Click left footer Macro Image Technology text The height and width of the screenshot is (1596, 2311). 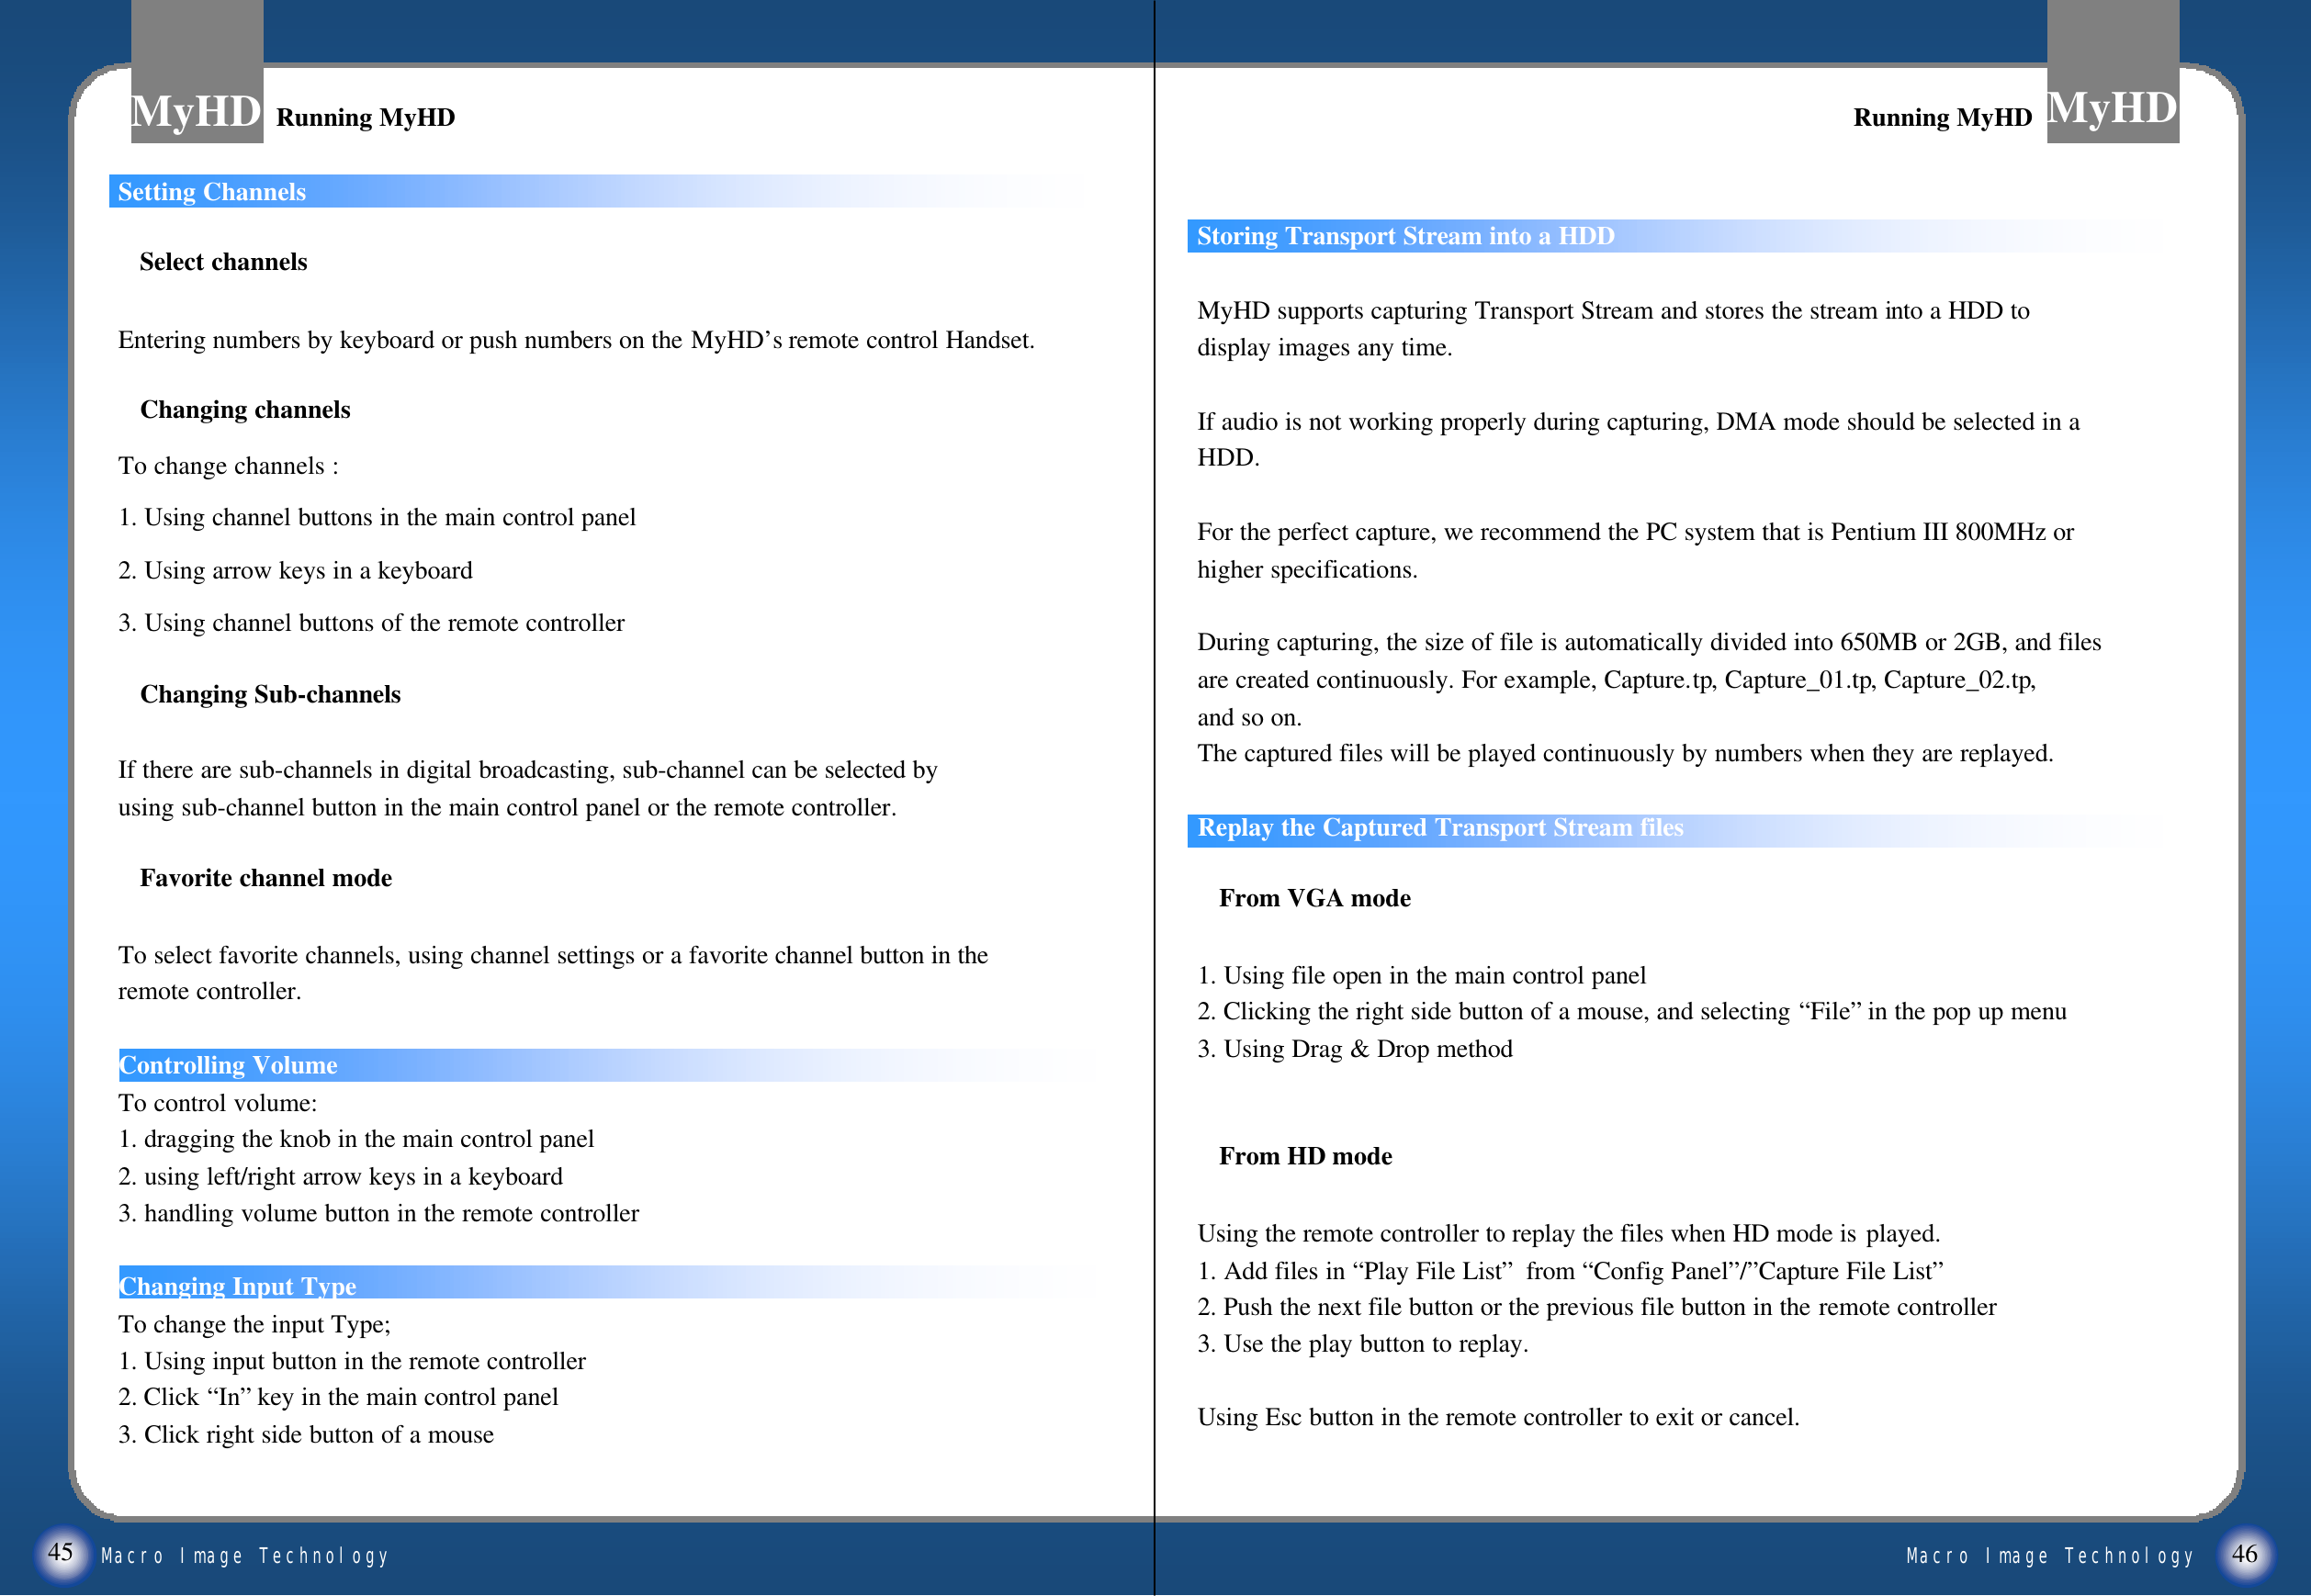pos(245,1556)
